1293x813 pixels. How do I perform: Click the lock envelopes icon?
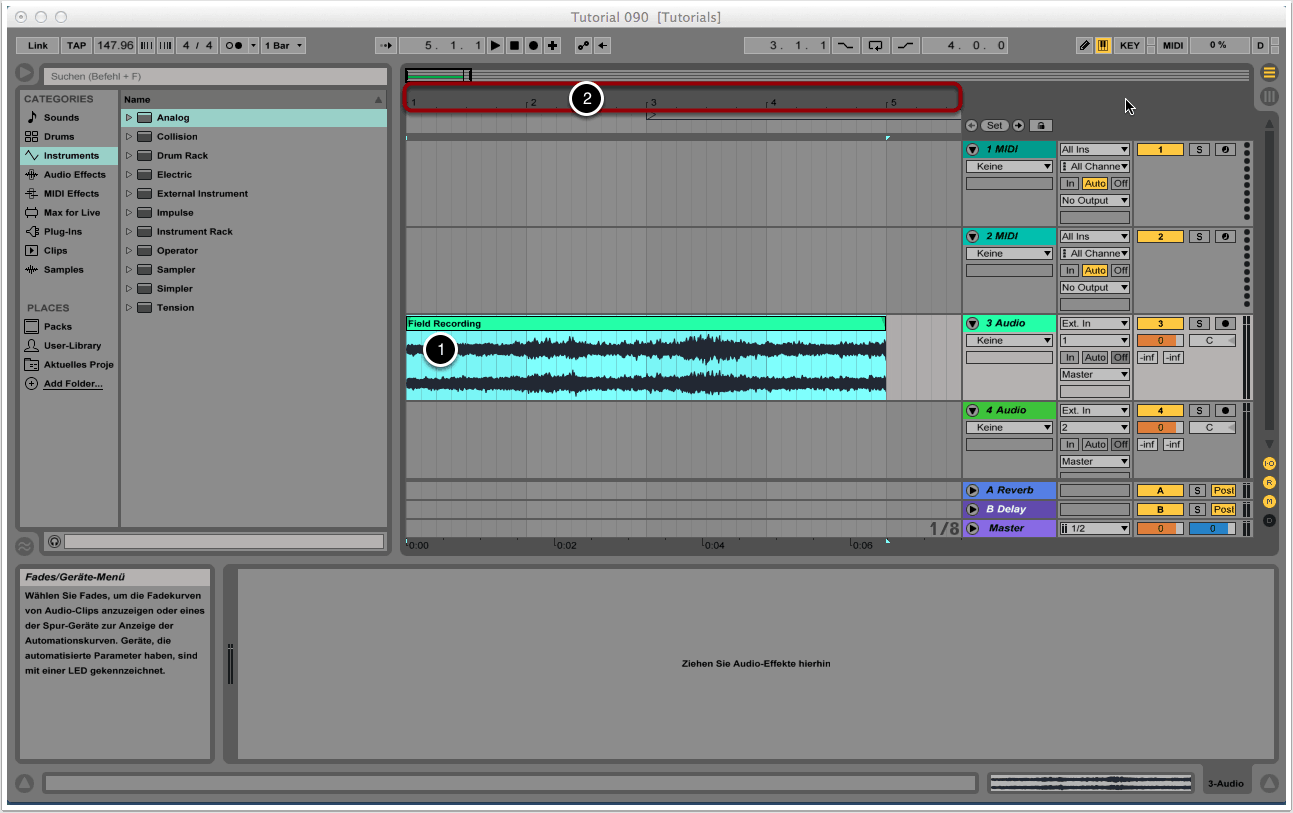tap(1041, 126)
